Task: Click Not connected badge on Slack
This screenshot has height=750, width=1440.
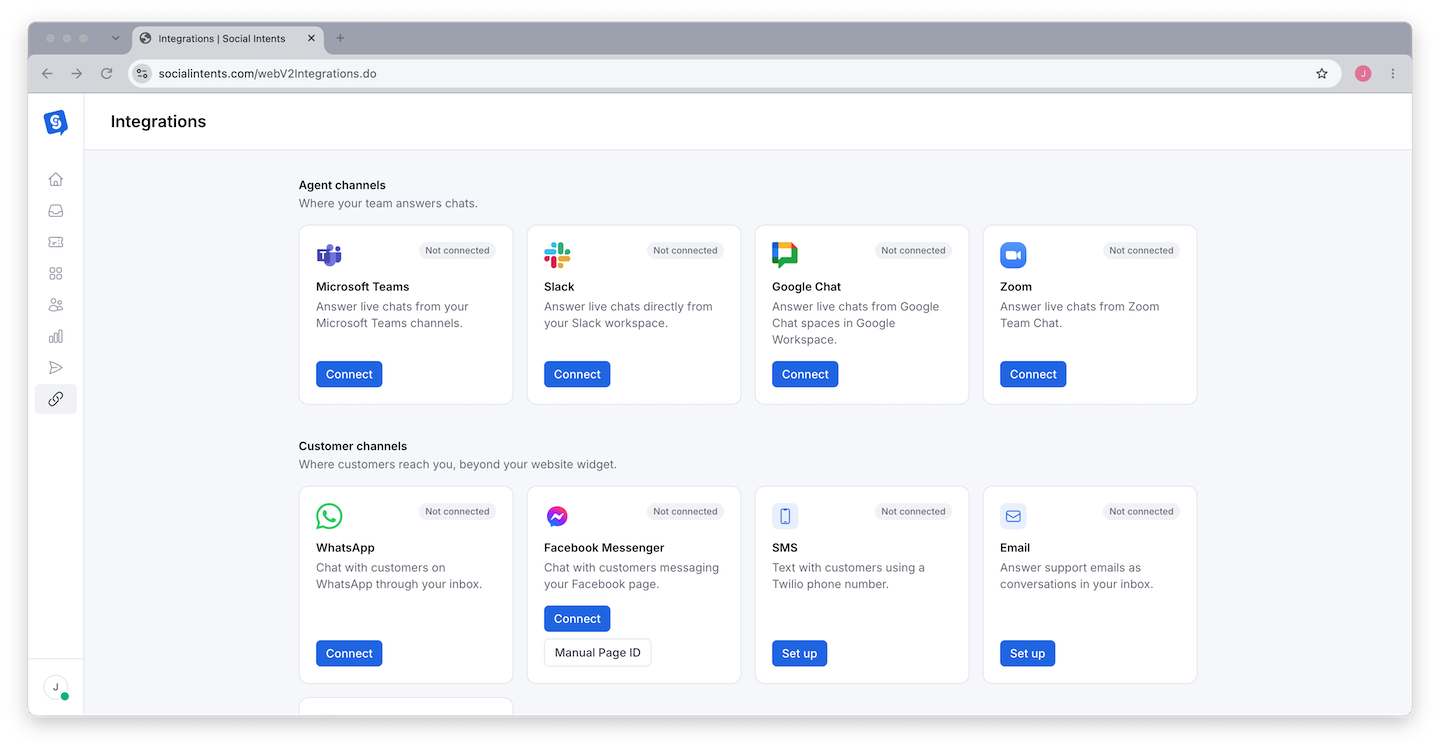Action: (685, 250)
